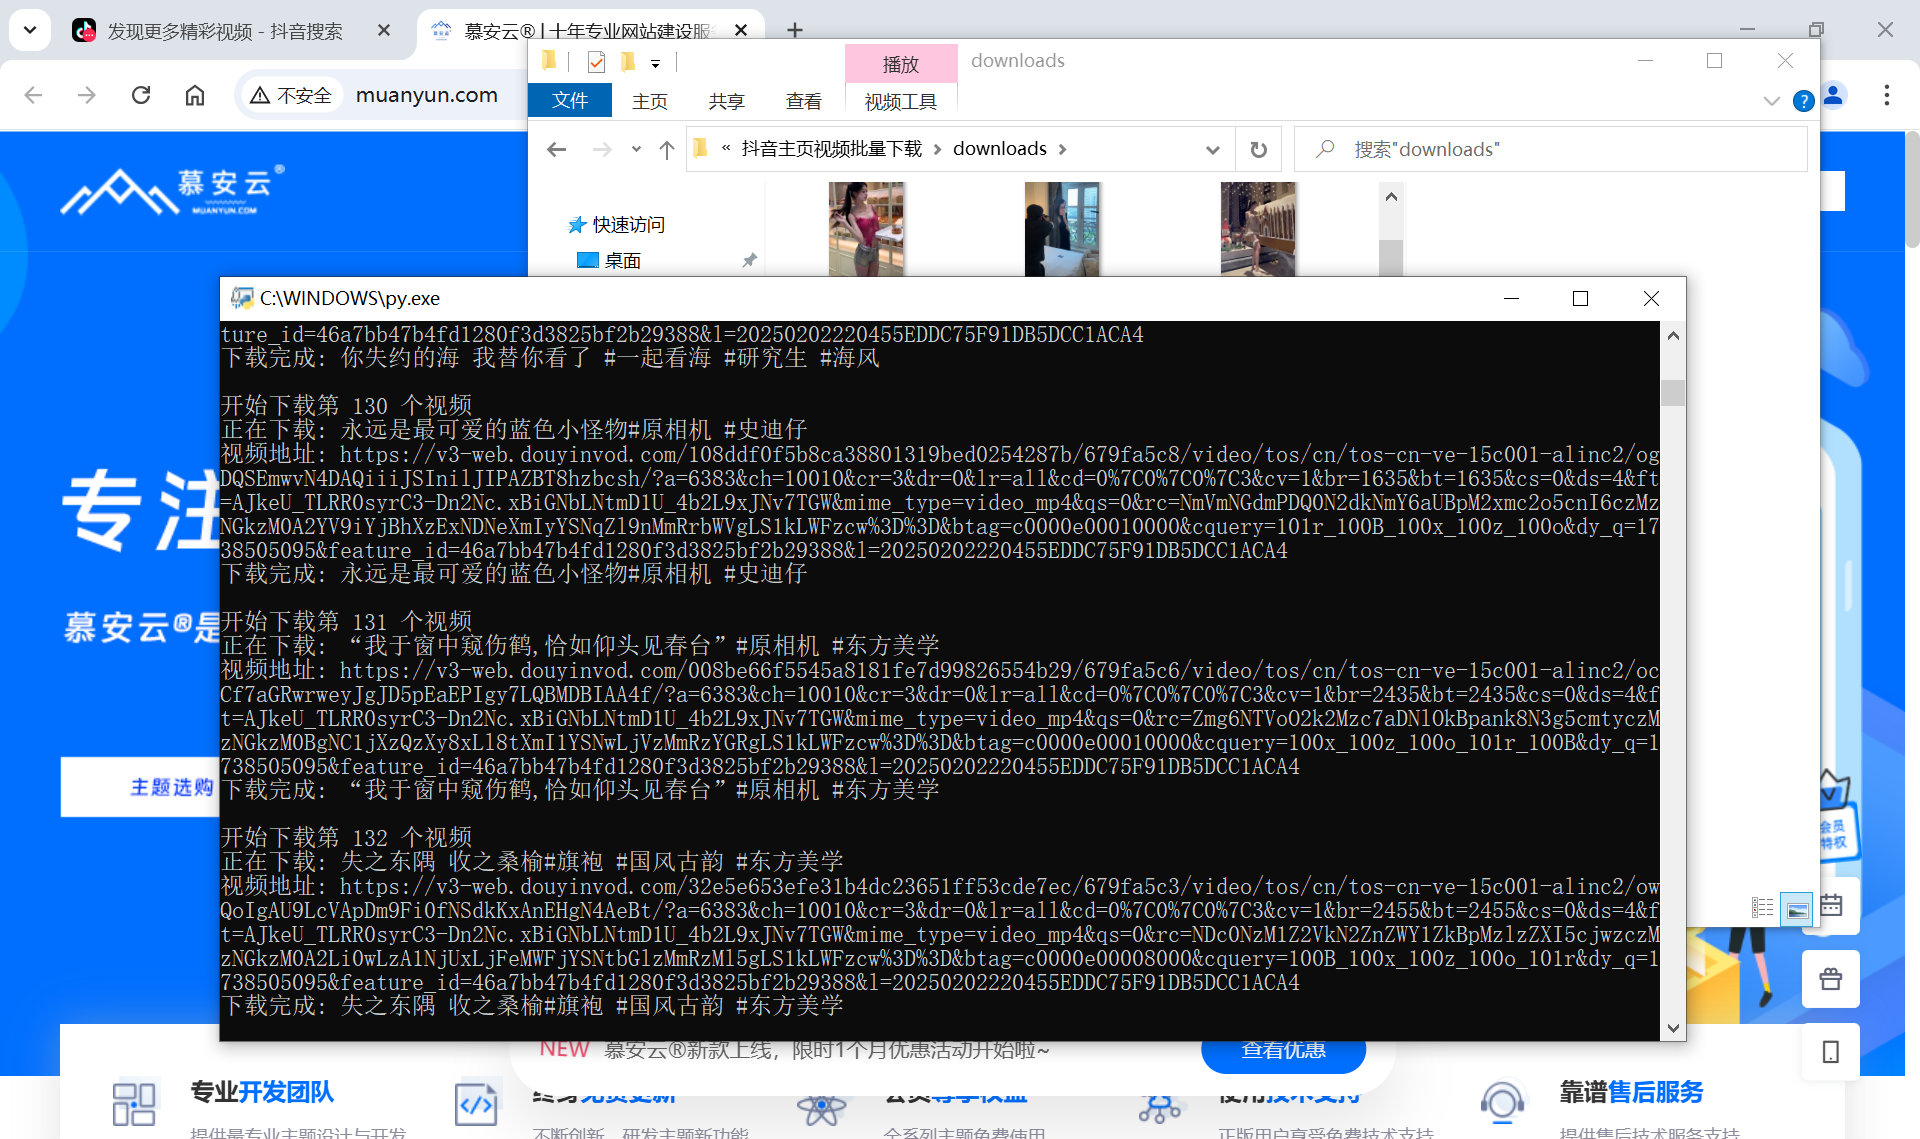
Task: Reload the muanyun.com page
Action: [141, 95]
